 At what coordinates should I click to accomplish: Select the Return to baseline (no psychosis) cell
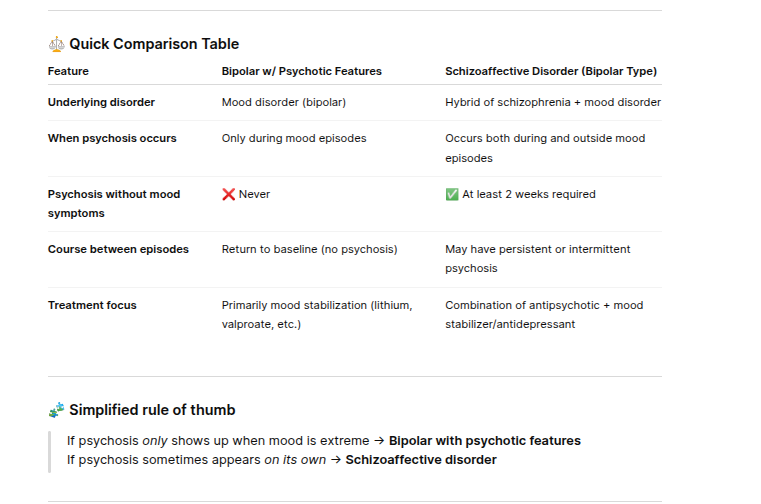pos(309,249)
